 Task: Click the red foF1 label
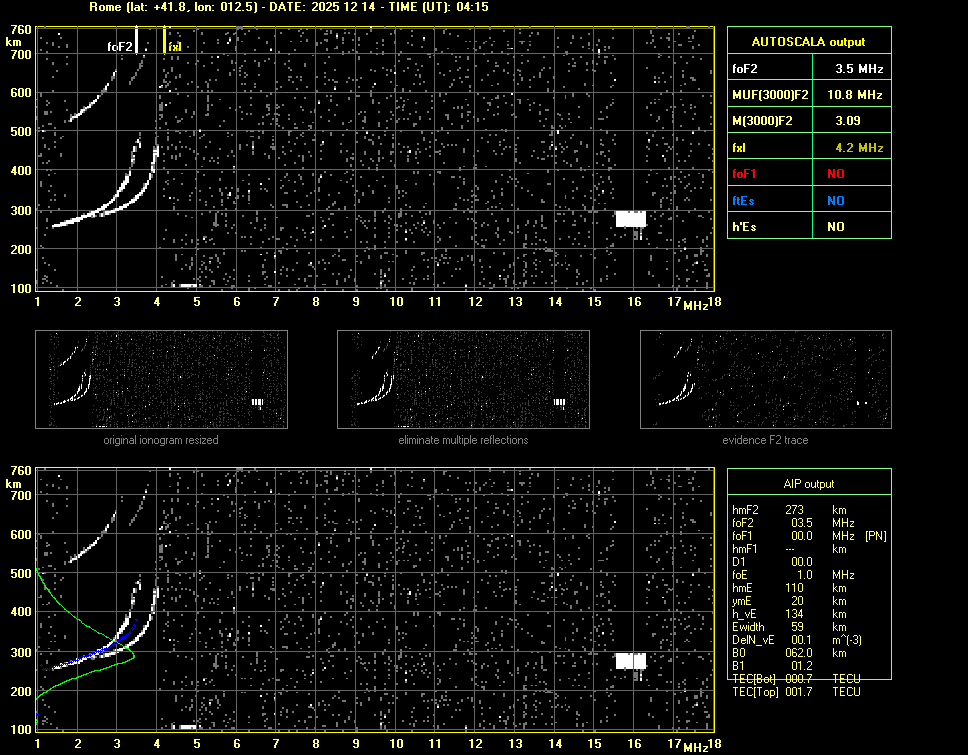(745, 174)
